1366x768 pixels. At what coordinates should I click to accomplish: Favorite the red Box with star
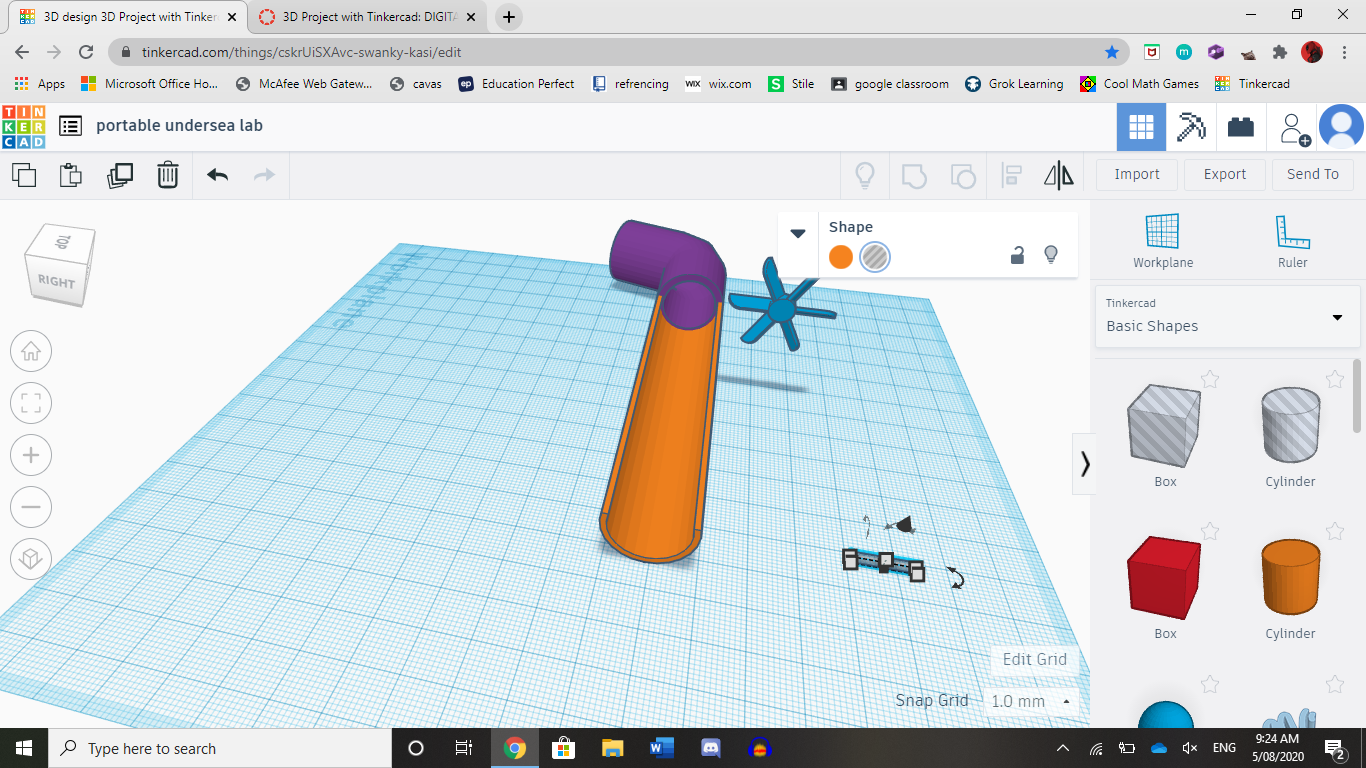coord(1210,531)
